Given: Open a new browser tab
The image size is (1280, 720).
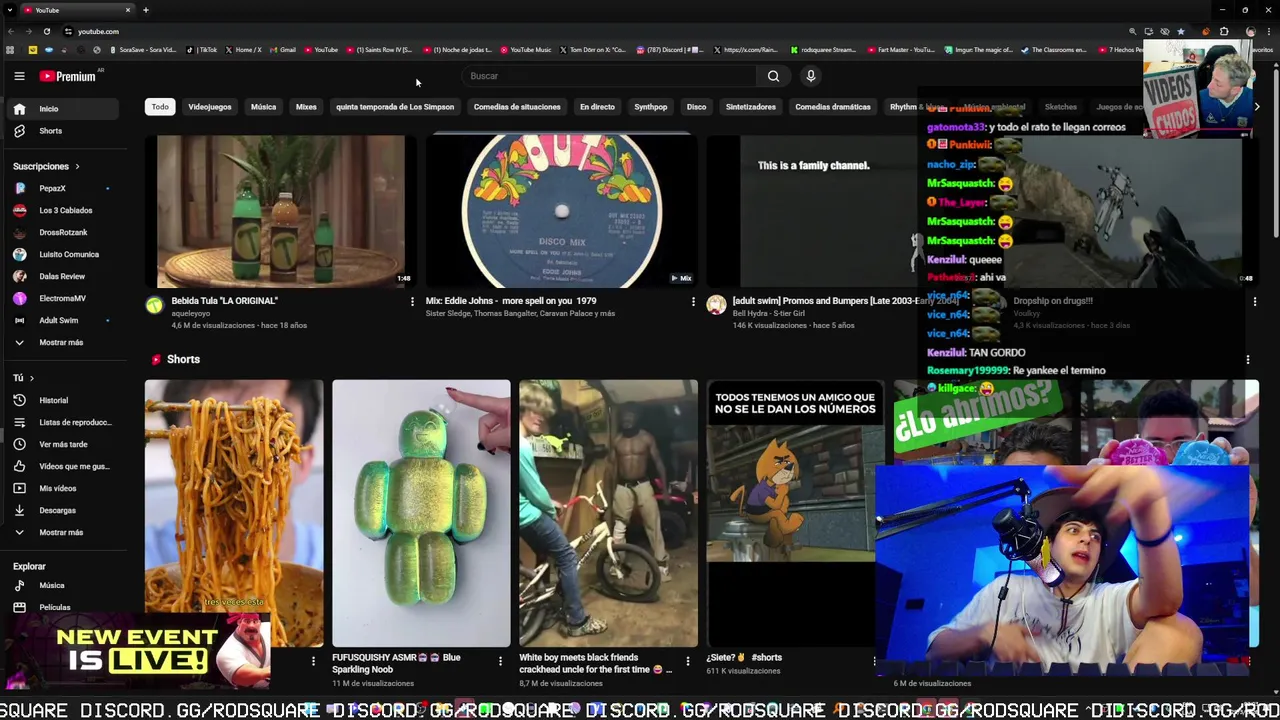Looking at the screenshot, I should [145, 10].
